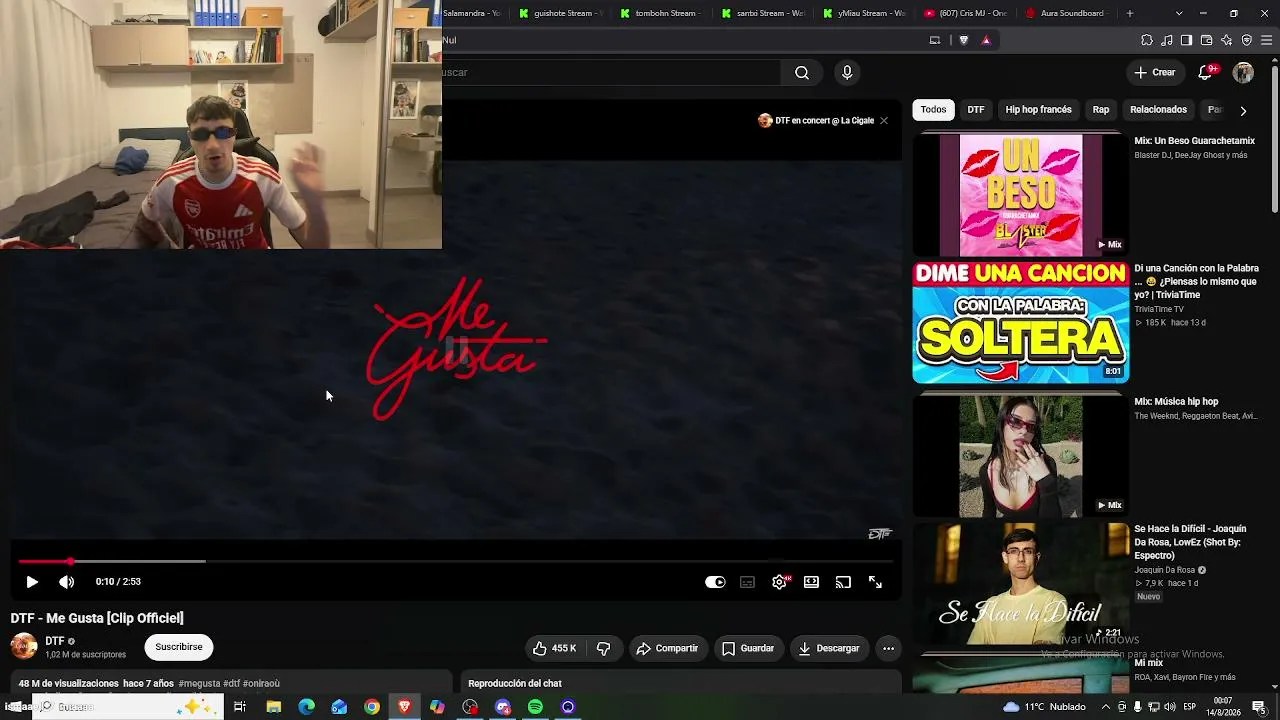Open the Crear menu
Viewport: 1280px width, 720px height.
tap(1155, 72)
